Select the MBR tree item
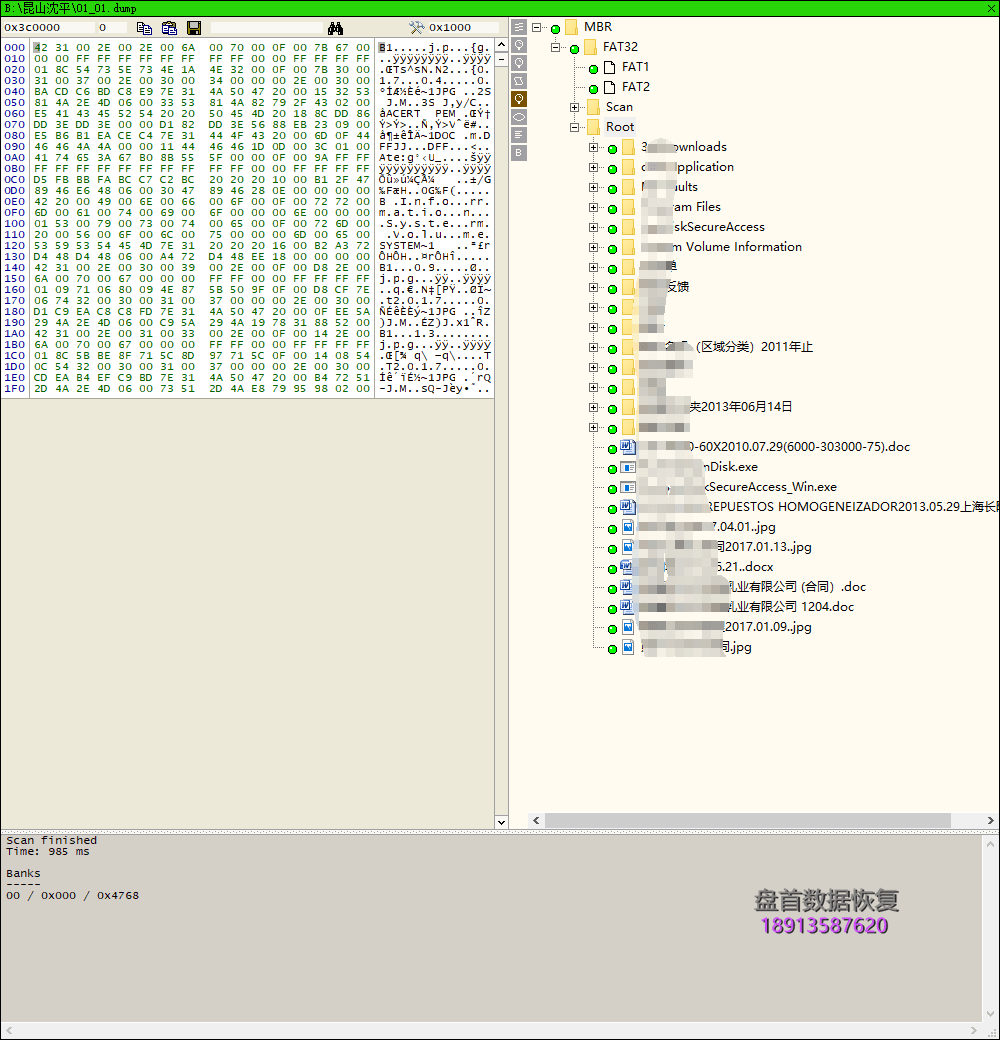This screenshot has width=1000, height=1040. [597, 27]
